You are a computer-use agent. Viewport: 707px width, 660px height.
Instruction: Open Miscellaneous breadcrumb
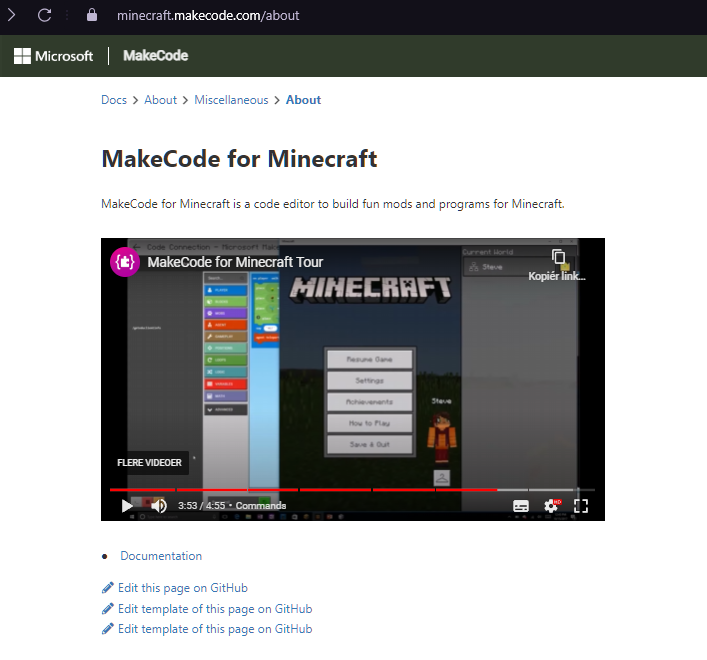[x=231, y=100]
